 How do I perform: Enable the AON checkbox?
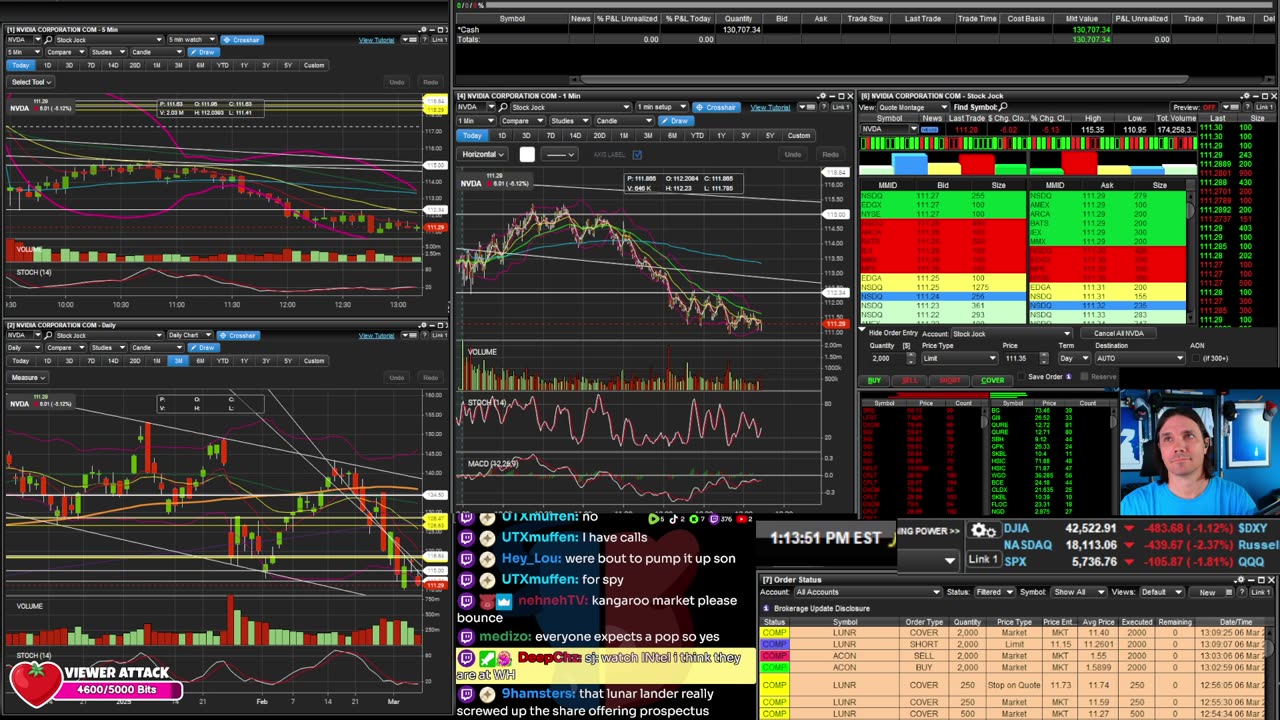point(1196,358)
